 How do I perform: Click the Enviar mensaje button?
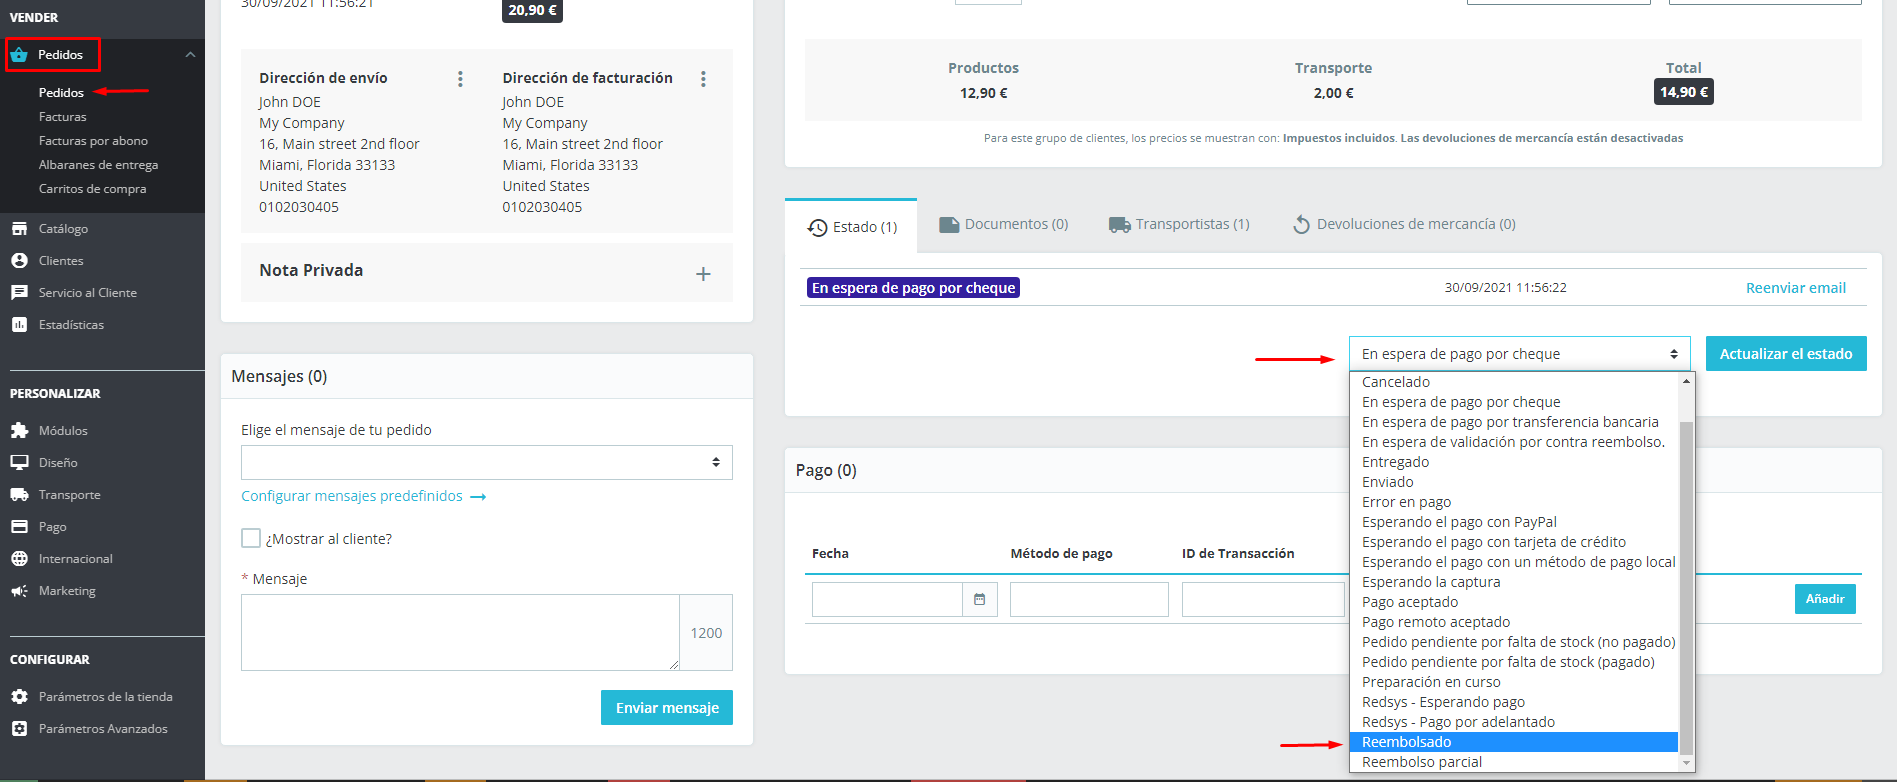[x=667, y=708]
